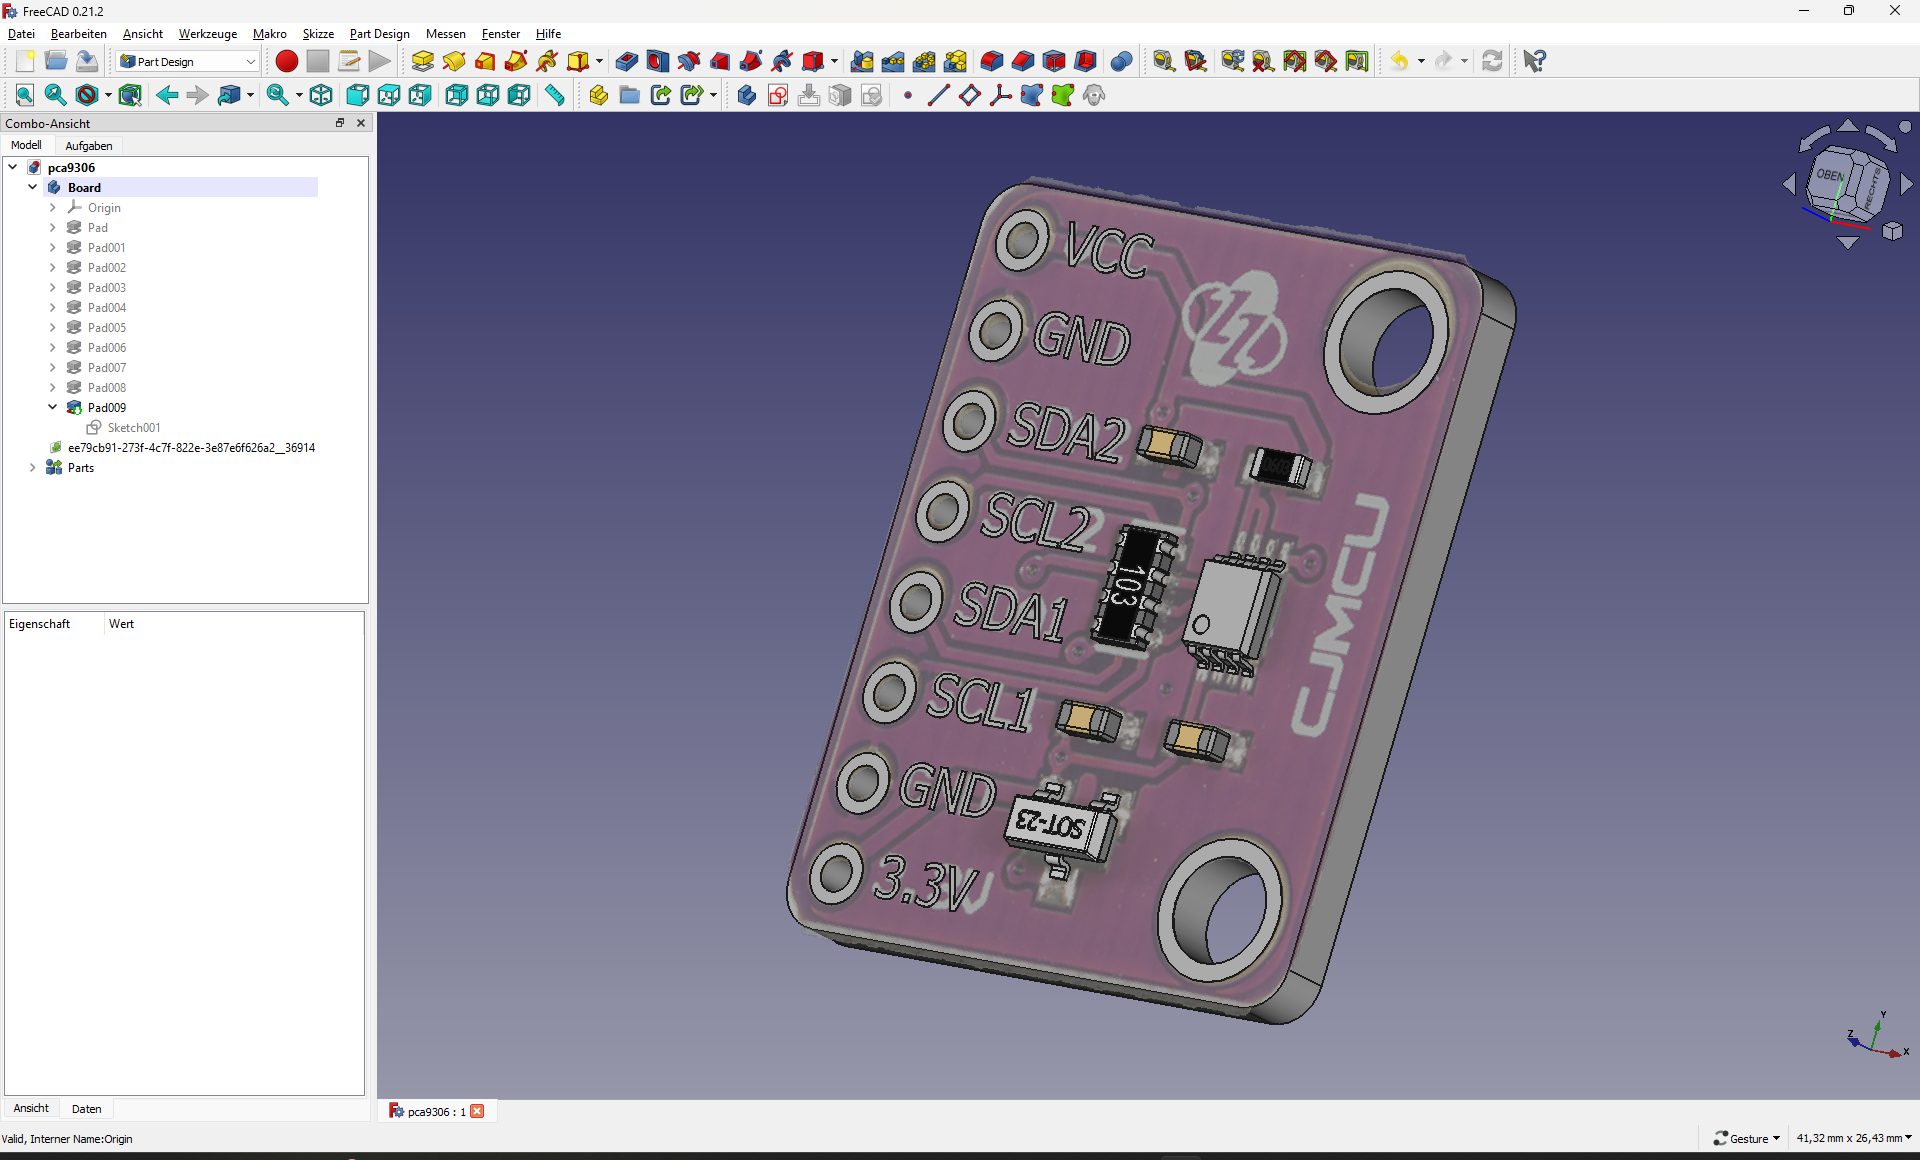Open the Part Design workbench dropdown
Viewport: 1920px width, 1160px height.
(x=187, y=61)
